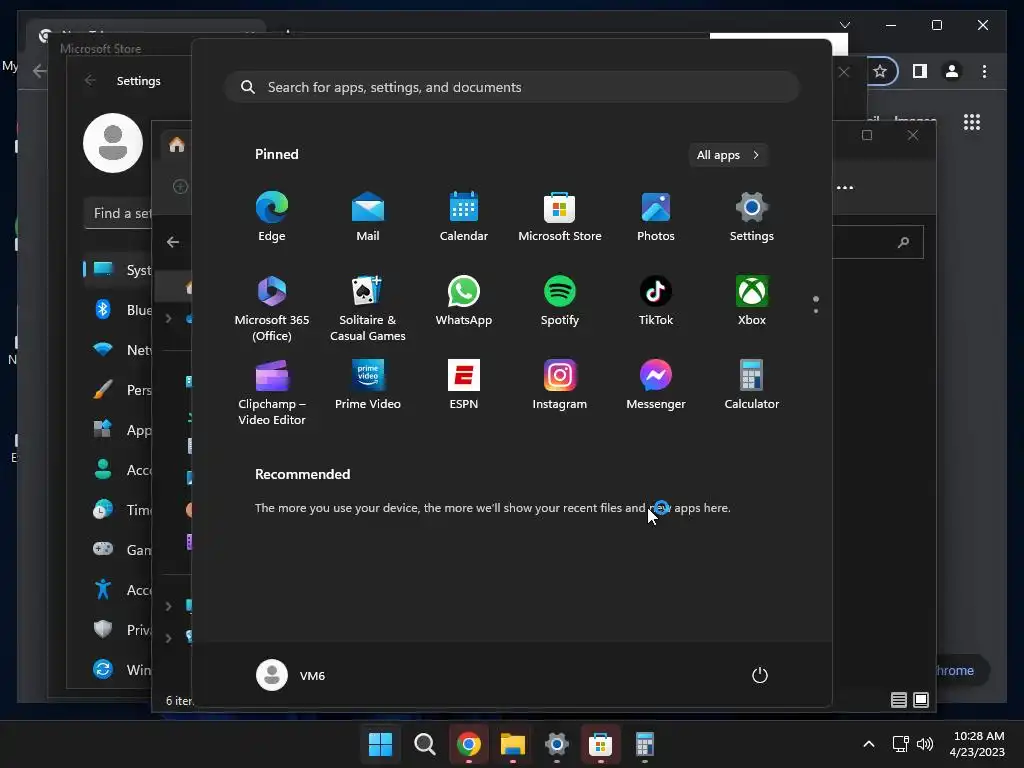Launch Microsoft Store from pinned apps
This screenshot has width=1024, height=768.
[560, 216]
